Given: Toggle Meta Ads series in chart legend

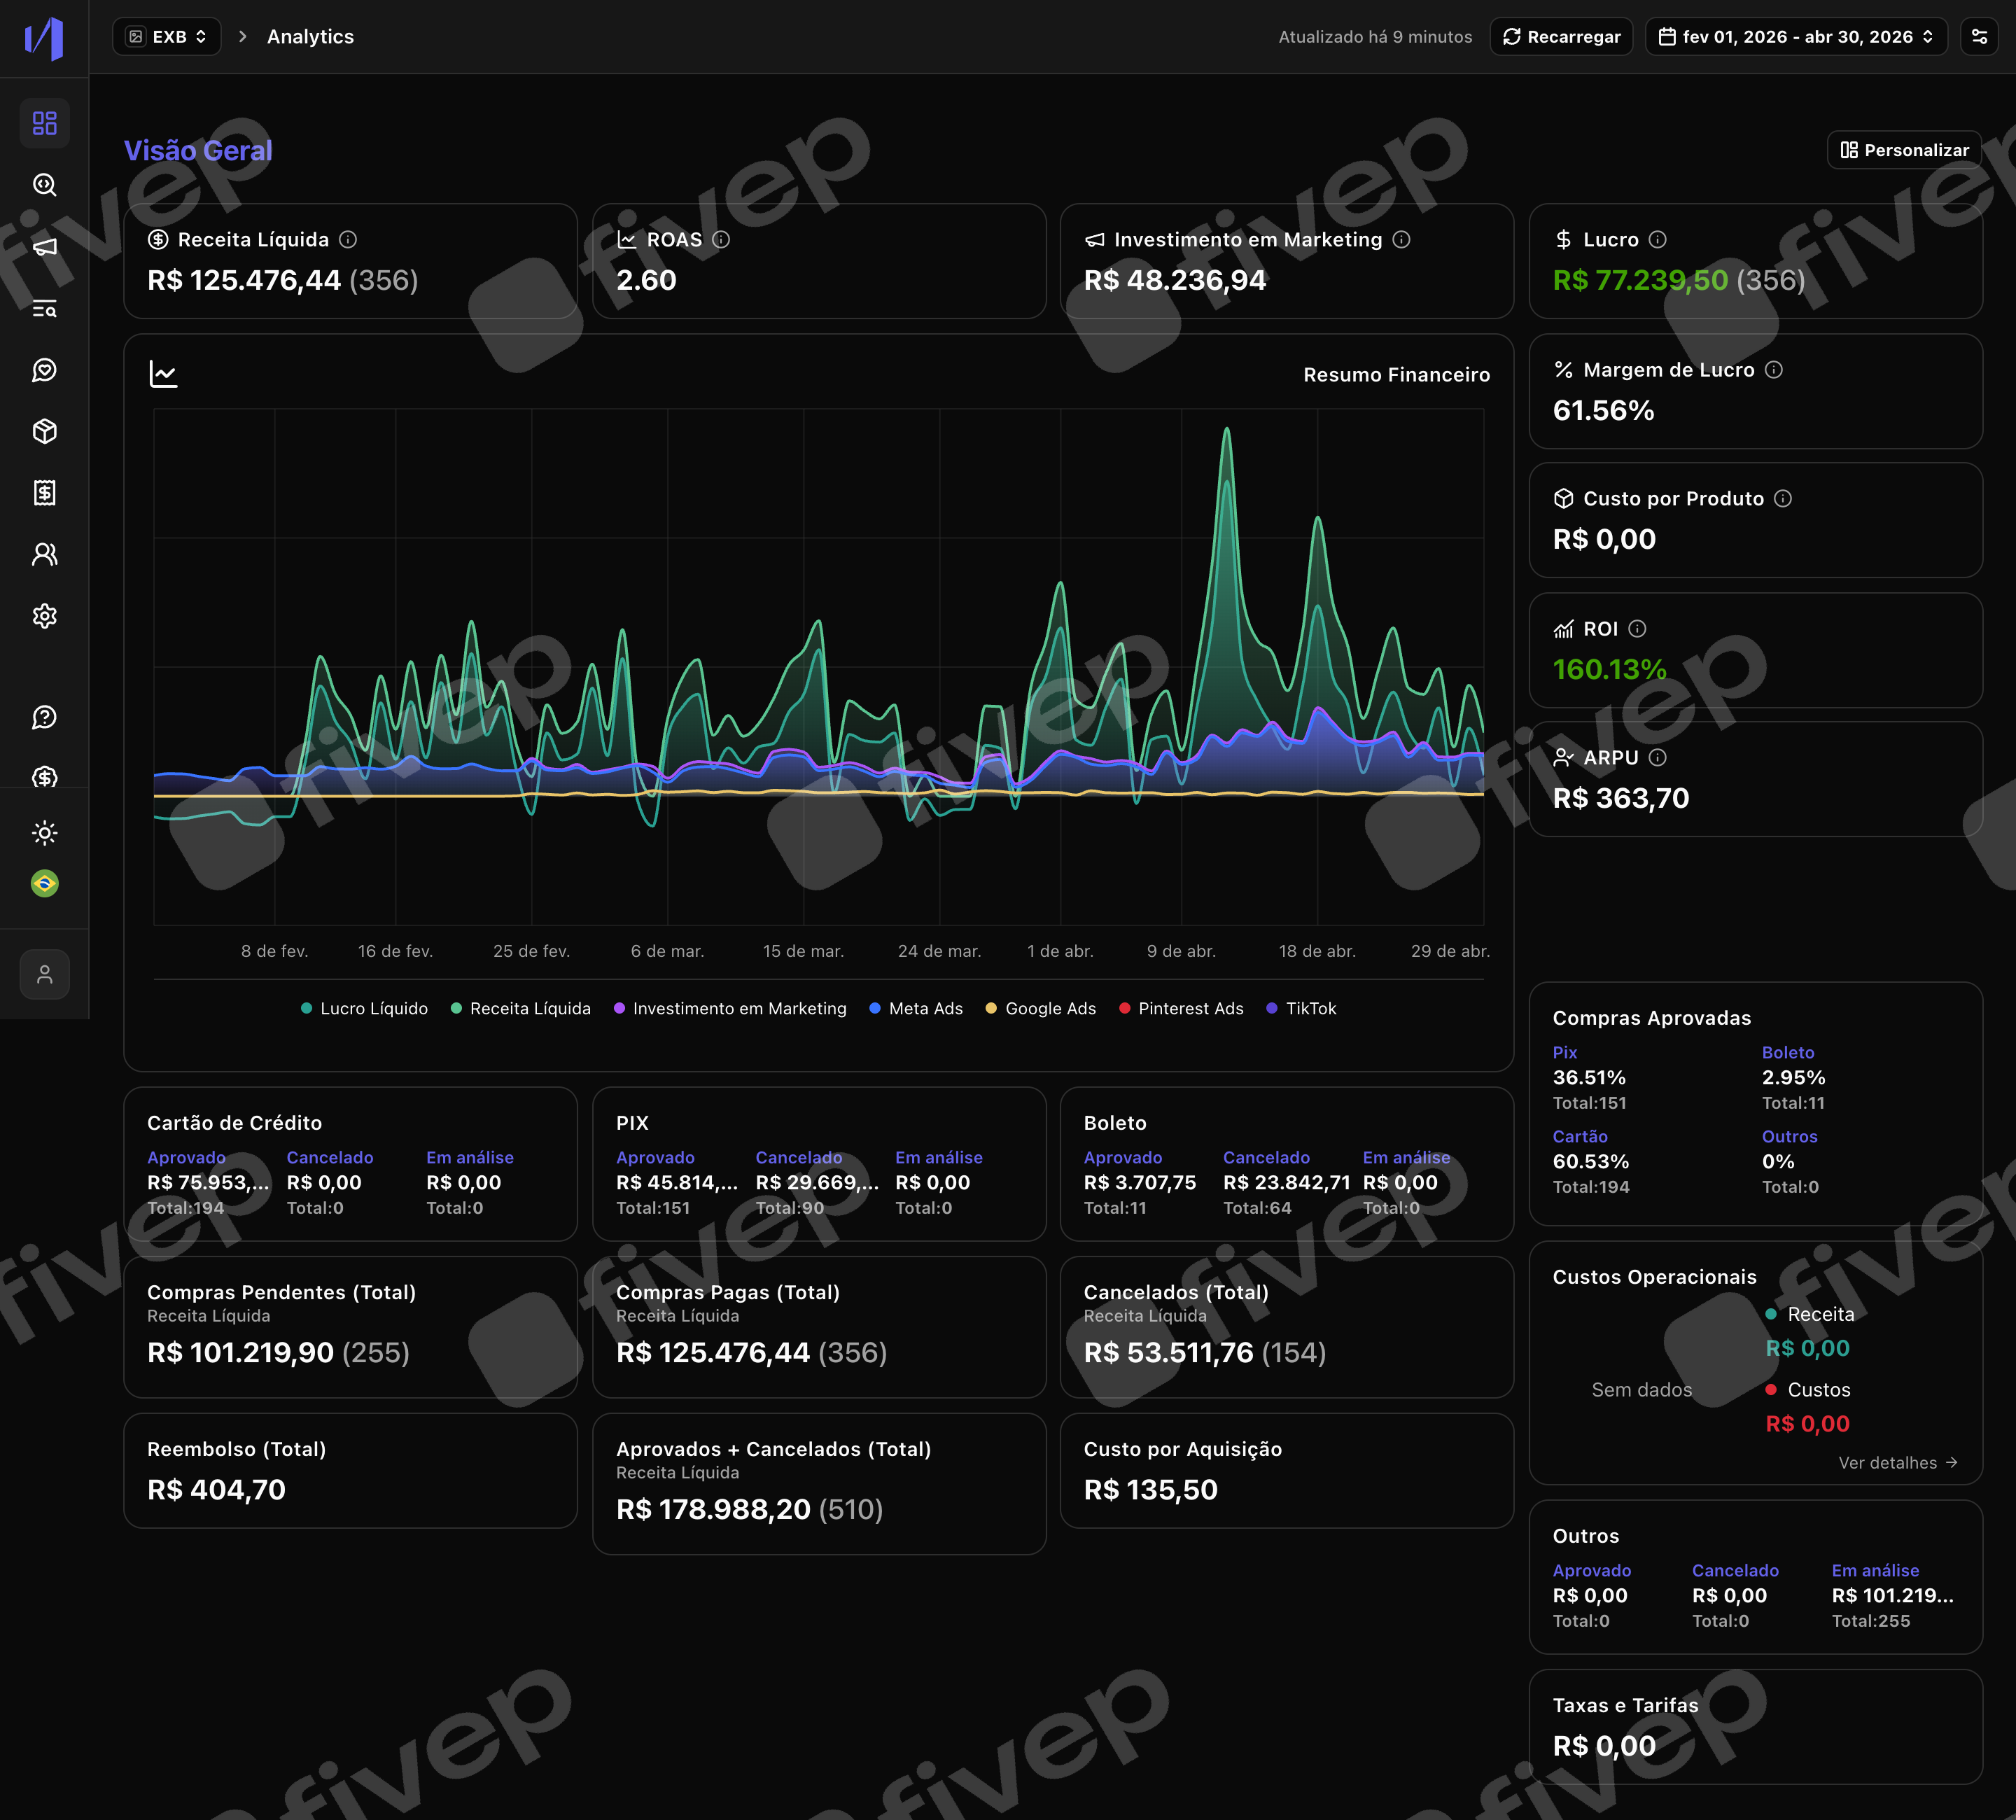Looking at the screenshot, I should coord(916,1008).
